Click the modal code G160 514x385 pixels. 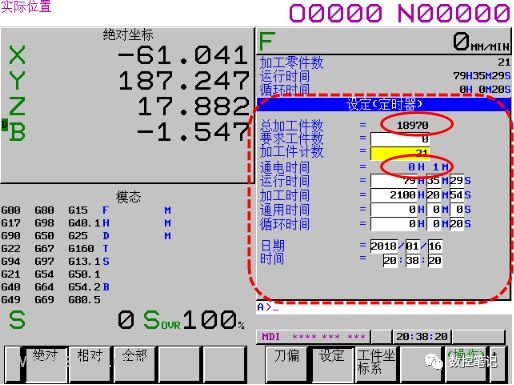tap(81, 249)
